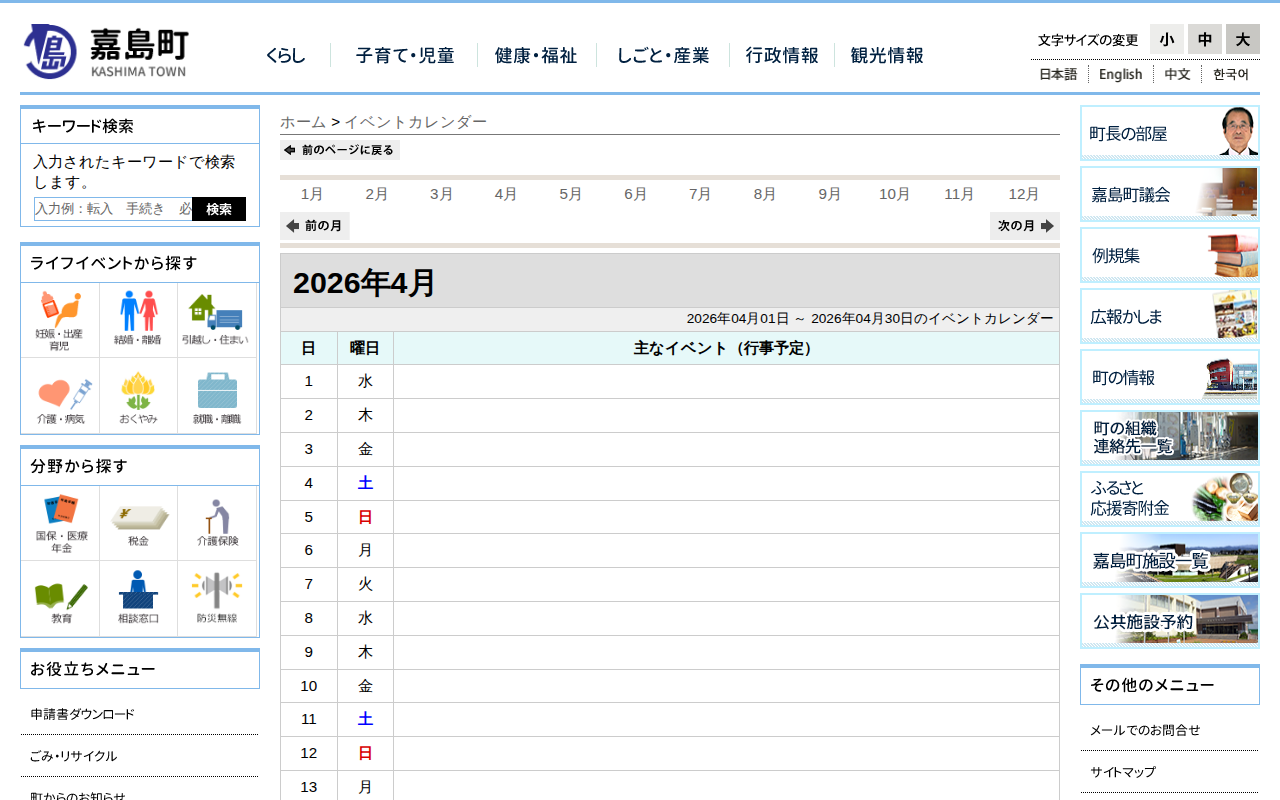The height and width of the screenshot is (800, 1280).
Task: Open the くらし navigation menu
Action: [x=286, y=56]
